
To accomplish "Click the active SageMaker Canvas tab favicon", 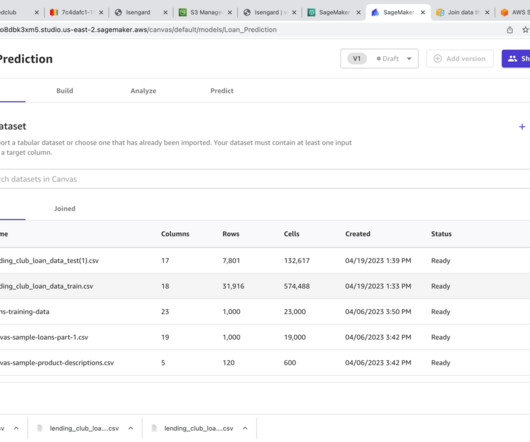I will pos(375,13).
